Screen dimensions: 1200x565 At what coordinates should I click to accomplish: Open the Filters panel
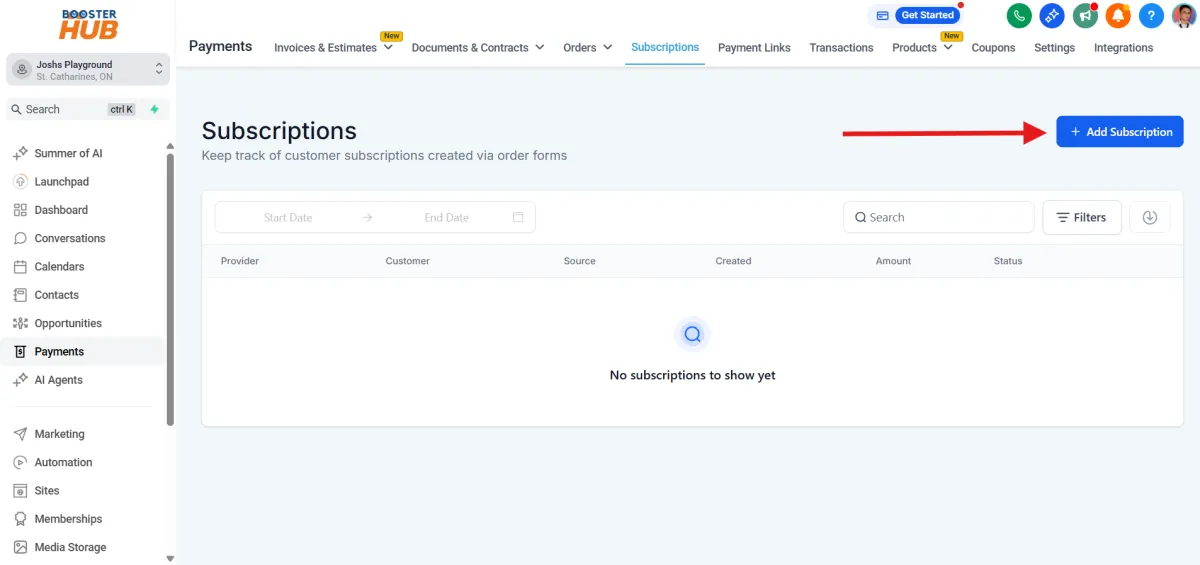[1082, 217]
